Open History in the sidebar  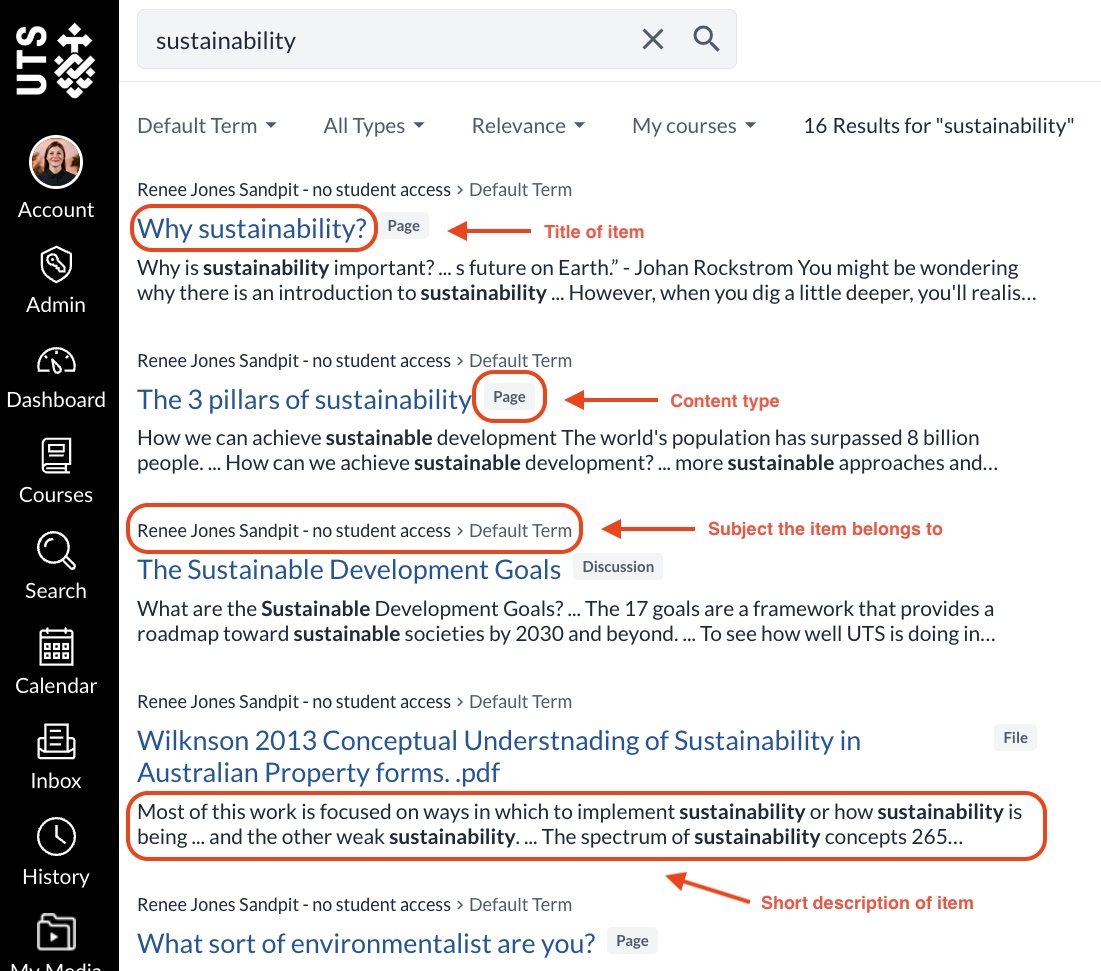[56, 838]
